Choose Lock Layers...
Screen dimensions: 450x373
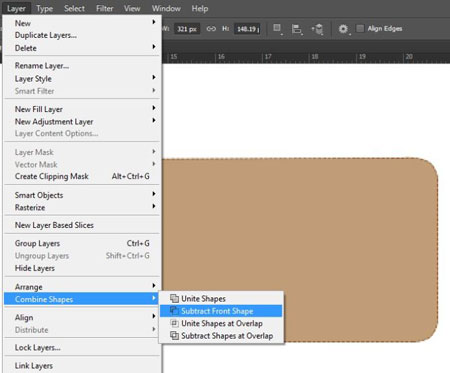pyautogui.click(x=82, y=348)
